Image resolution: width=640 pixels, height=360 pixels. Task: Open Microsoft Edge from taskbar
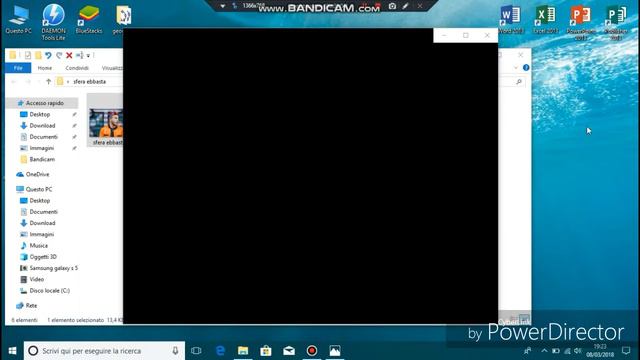[220, 351]
